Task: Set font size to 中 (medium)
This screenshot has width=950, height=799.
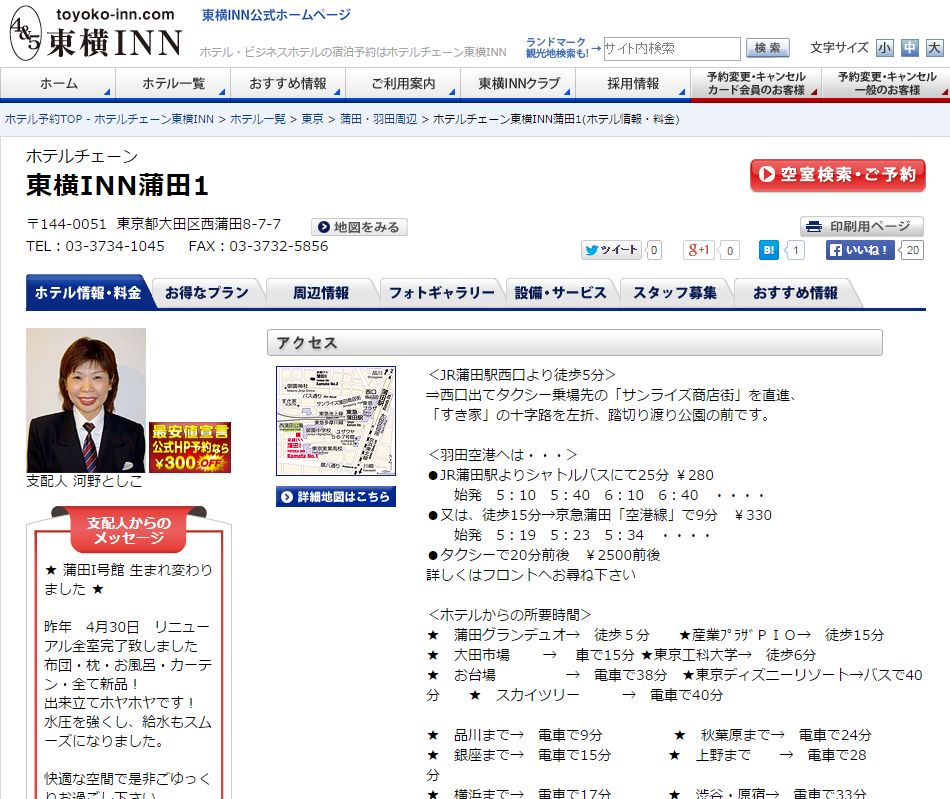Action: tap(909, 48)
